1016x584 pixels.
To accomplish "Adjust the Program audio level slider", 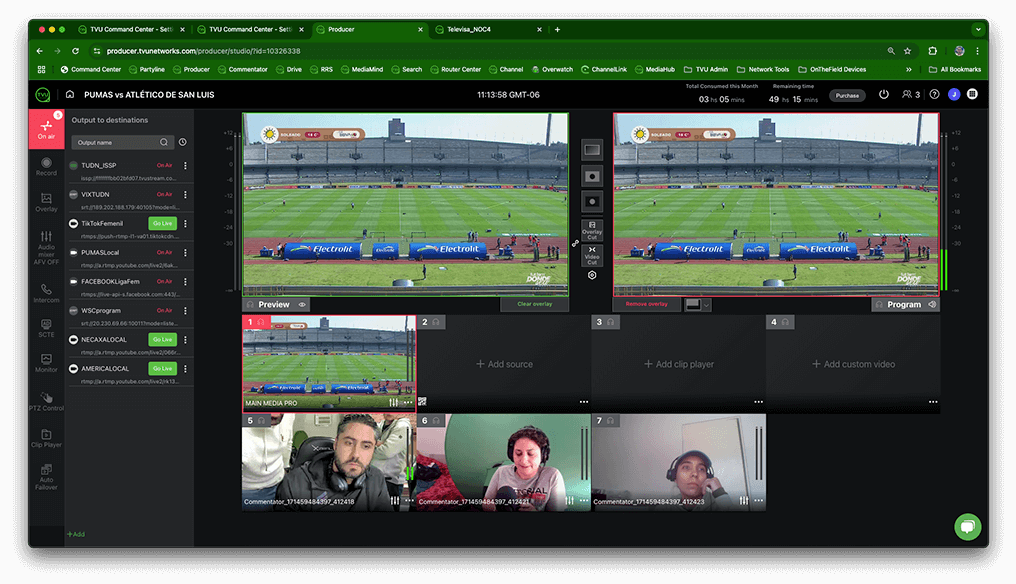I will point(945,211).
